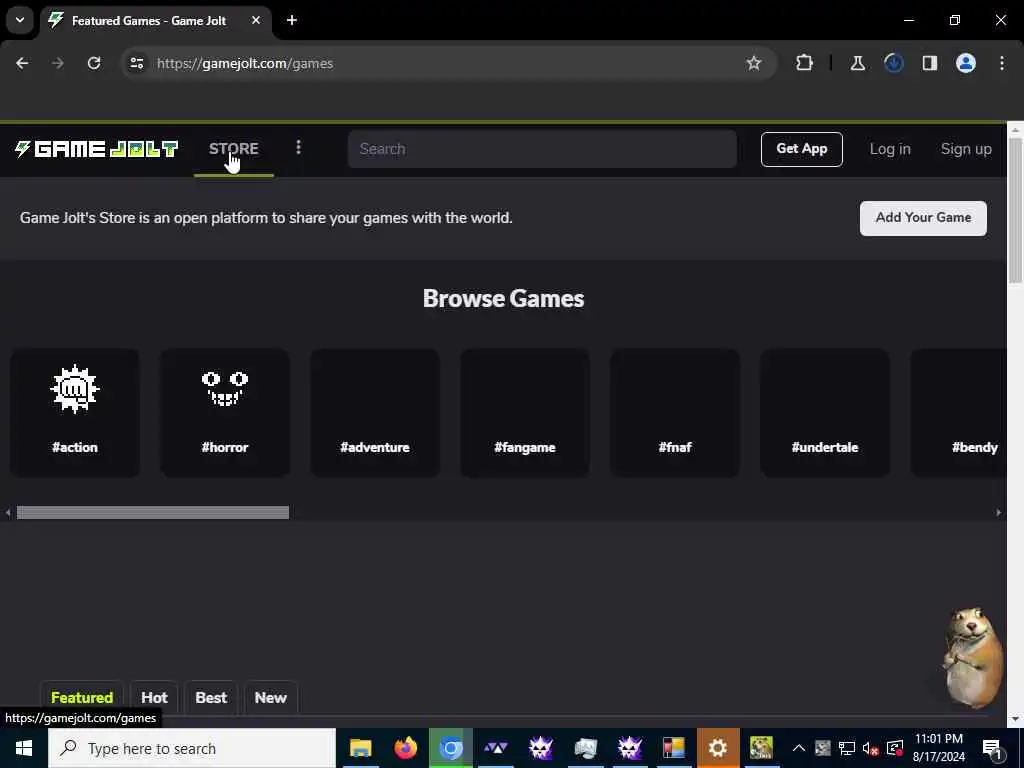Viewport: 1024px width, 768px height.
Task: Open the site information icon in the address bar
Action: (x=136, y=63)
